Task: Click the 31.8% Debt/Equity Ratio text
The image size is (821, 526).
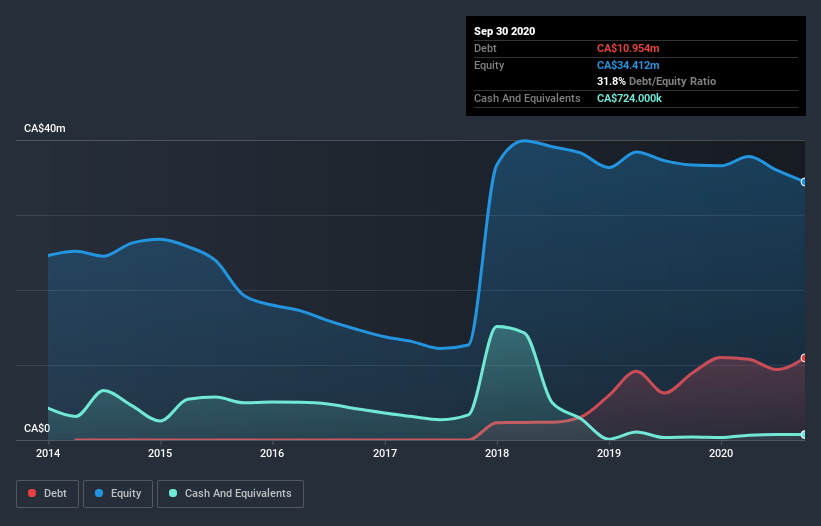Action: (x=656, y=81)
